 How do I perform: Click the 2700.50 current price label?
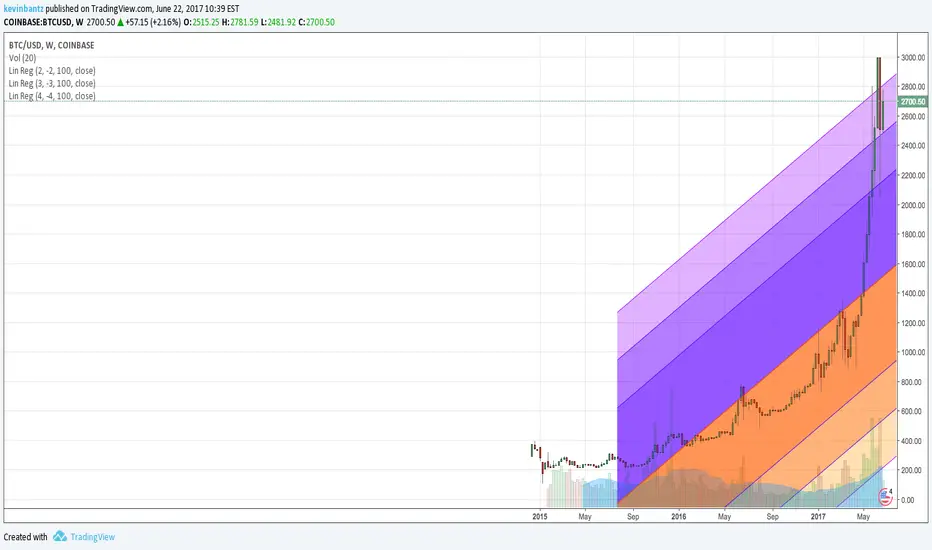coord(913,102)
